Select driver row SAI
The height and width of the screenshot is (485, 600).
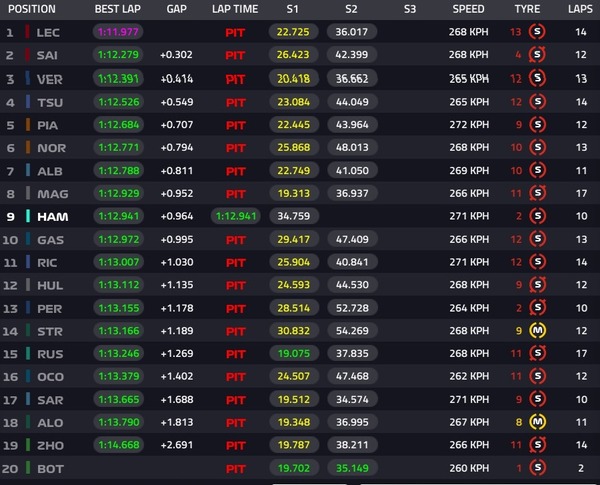click(x=300, y=55)
